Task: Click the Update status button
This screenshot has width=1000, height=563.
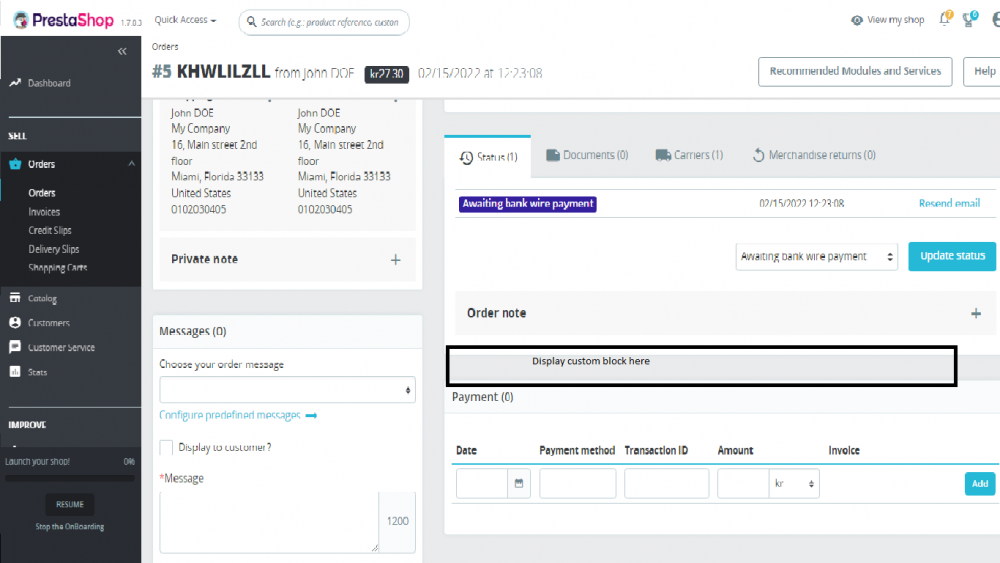Action: (x=952, y=256)
